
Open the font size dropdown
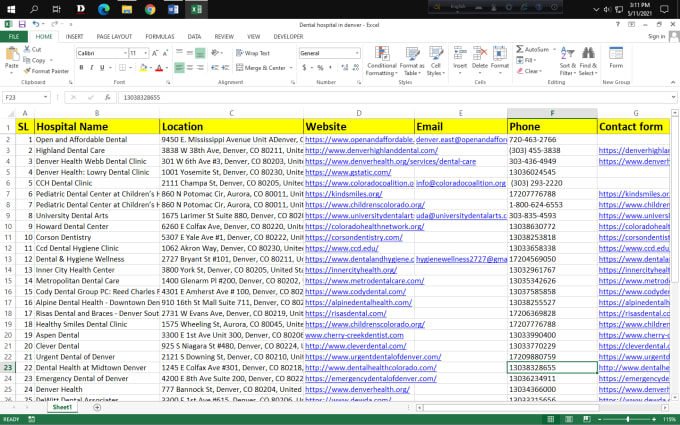[x=146, y=53]
